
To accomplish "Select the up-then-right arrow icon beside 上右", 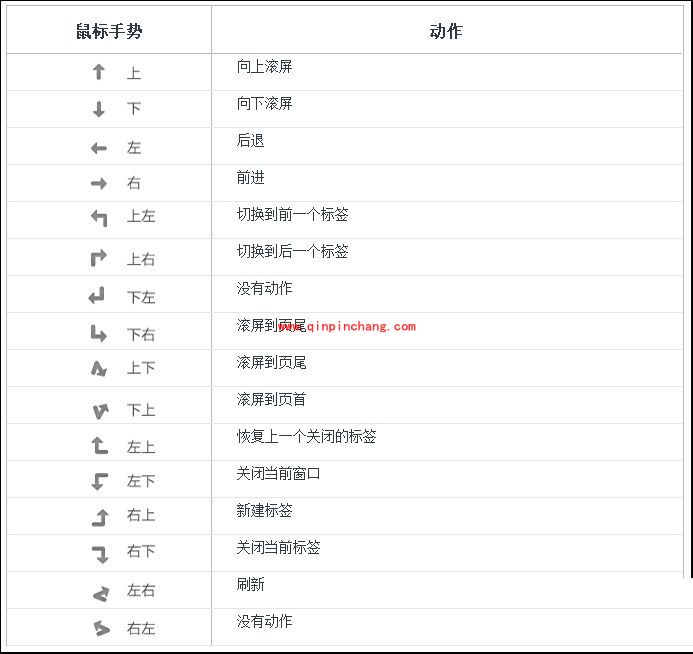I will tap(99, 258).
